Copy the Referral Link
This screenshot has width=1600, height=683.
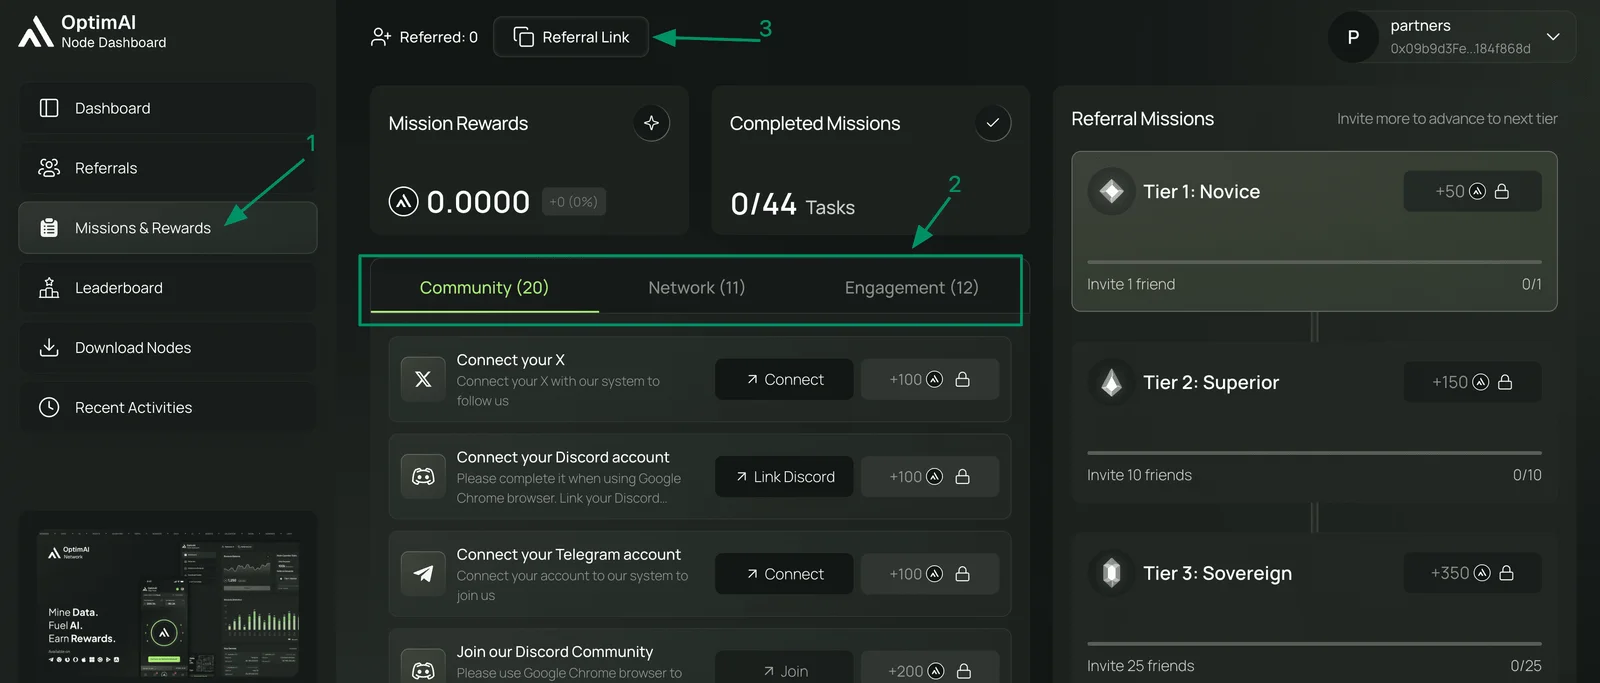click(571, 37)
